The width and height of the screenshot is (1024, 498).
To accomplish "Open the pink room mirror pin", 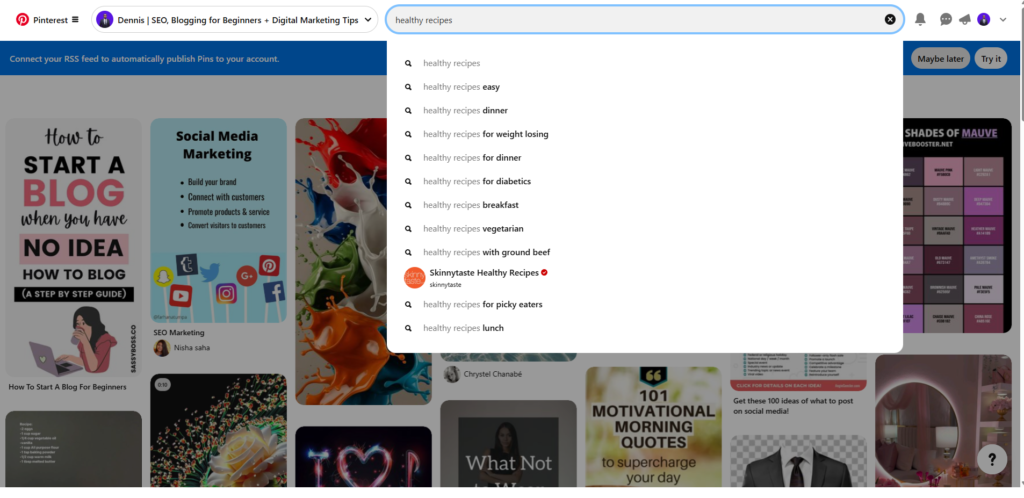I will click(x=944, y=420).
